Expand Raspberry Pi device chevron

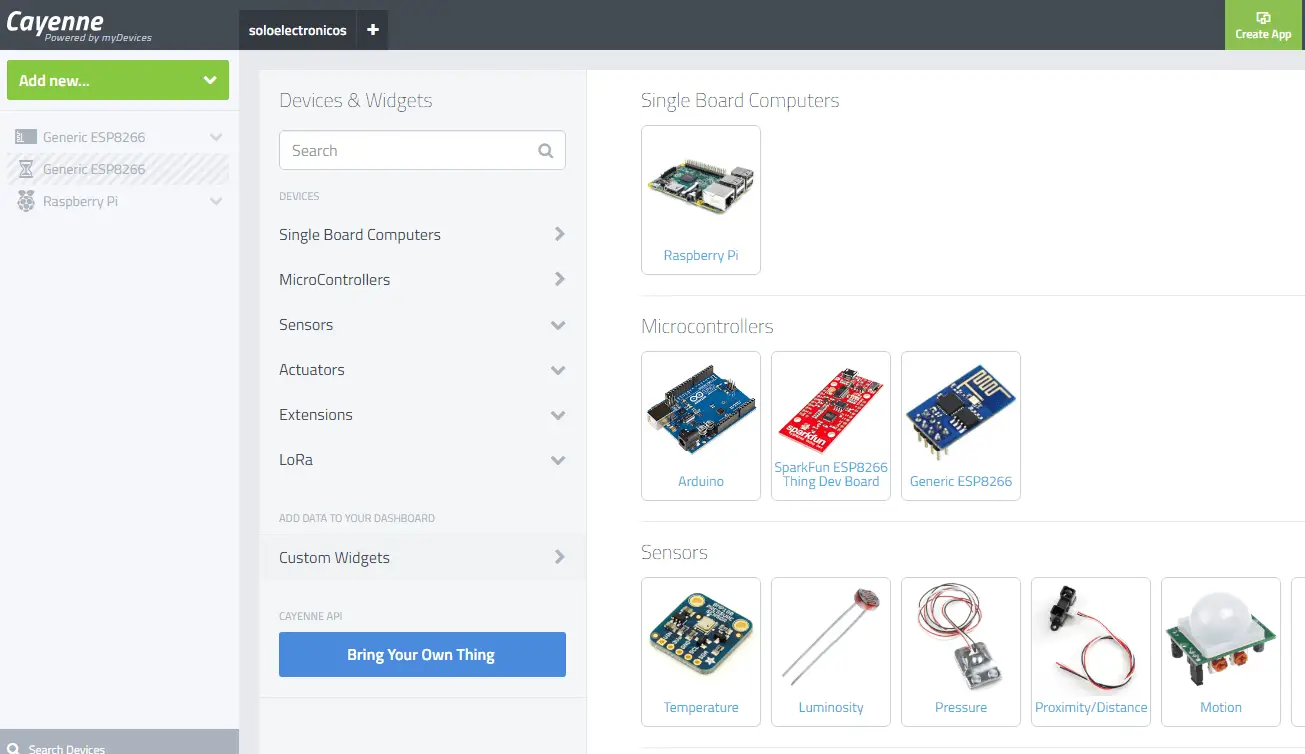point(215,201)
